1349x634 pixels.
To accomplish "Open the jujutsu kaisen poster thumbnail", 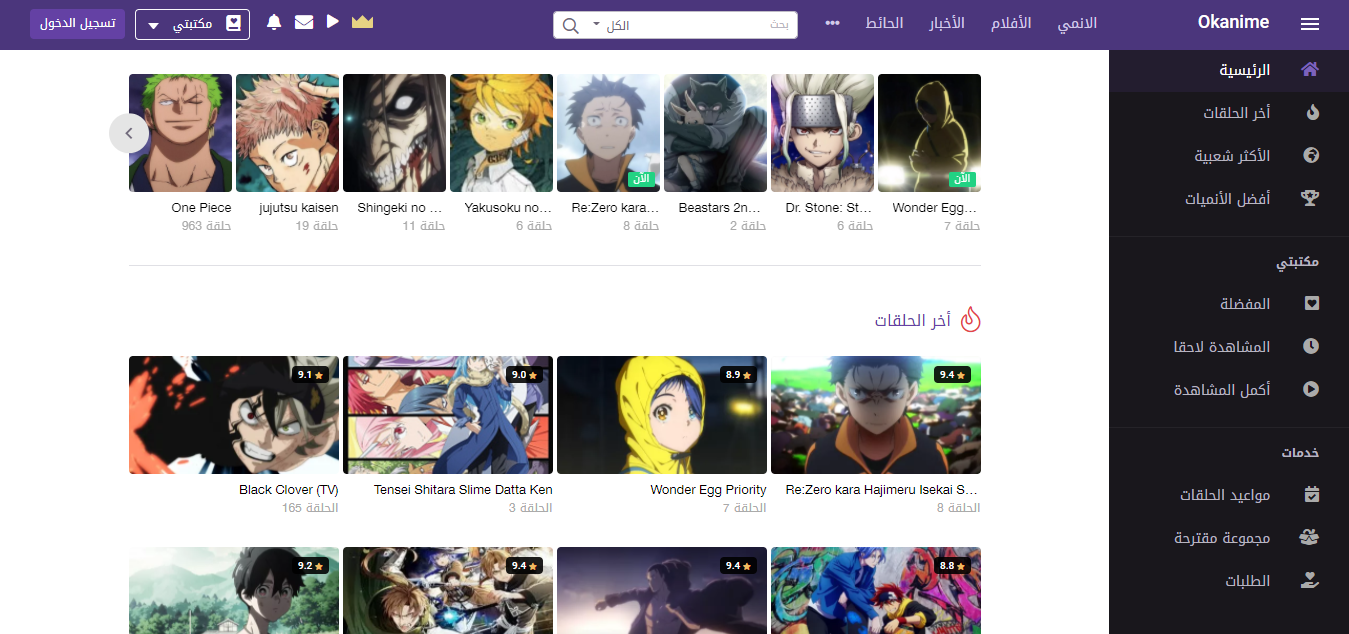I will [x=287, y=133].
